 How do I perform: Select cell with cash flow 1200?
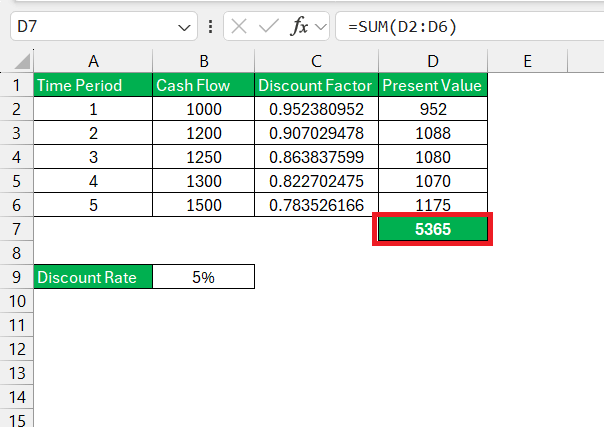click(x=204, y=133)
